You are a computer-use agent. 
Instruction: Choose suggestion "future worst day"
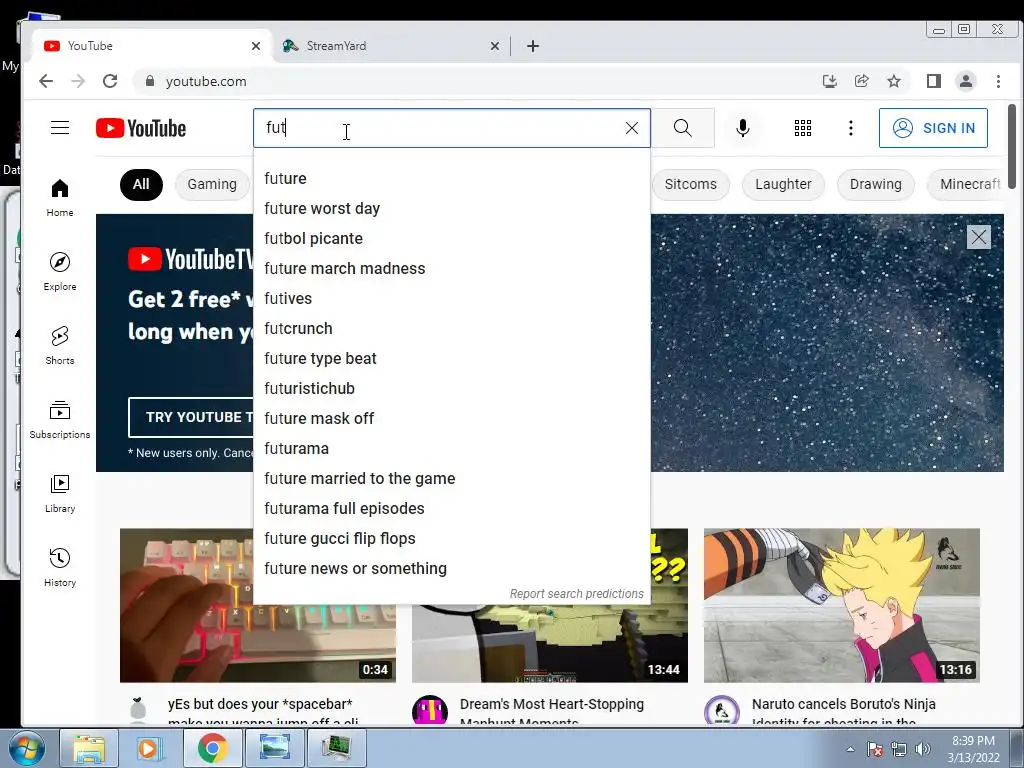(452, 208)
